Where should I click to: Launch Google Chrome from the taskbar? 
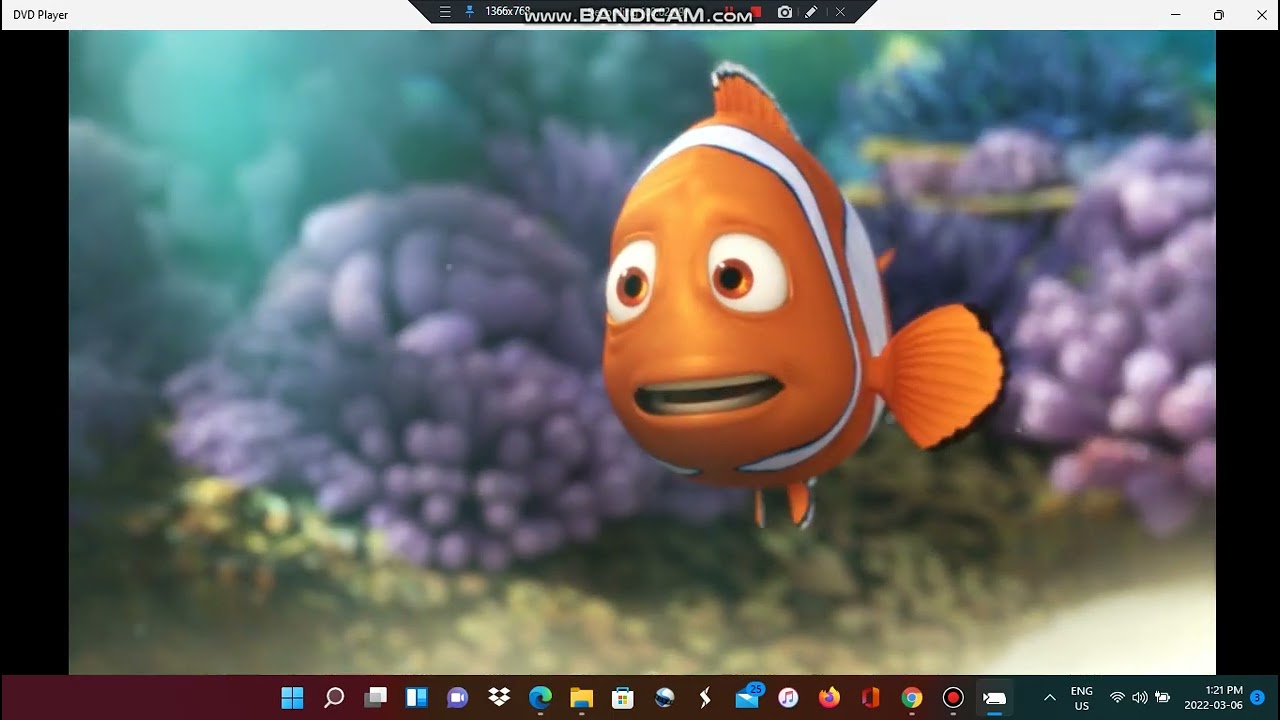pos(912,698)
